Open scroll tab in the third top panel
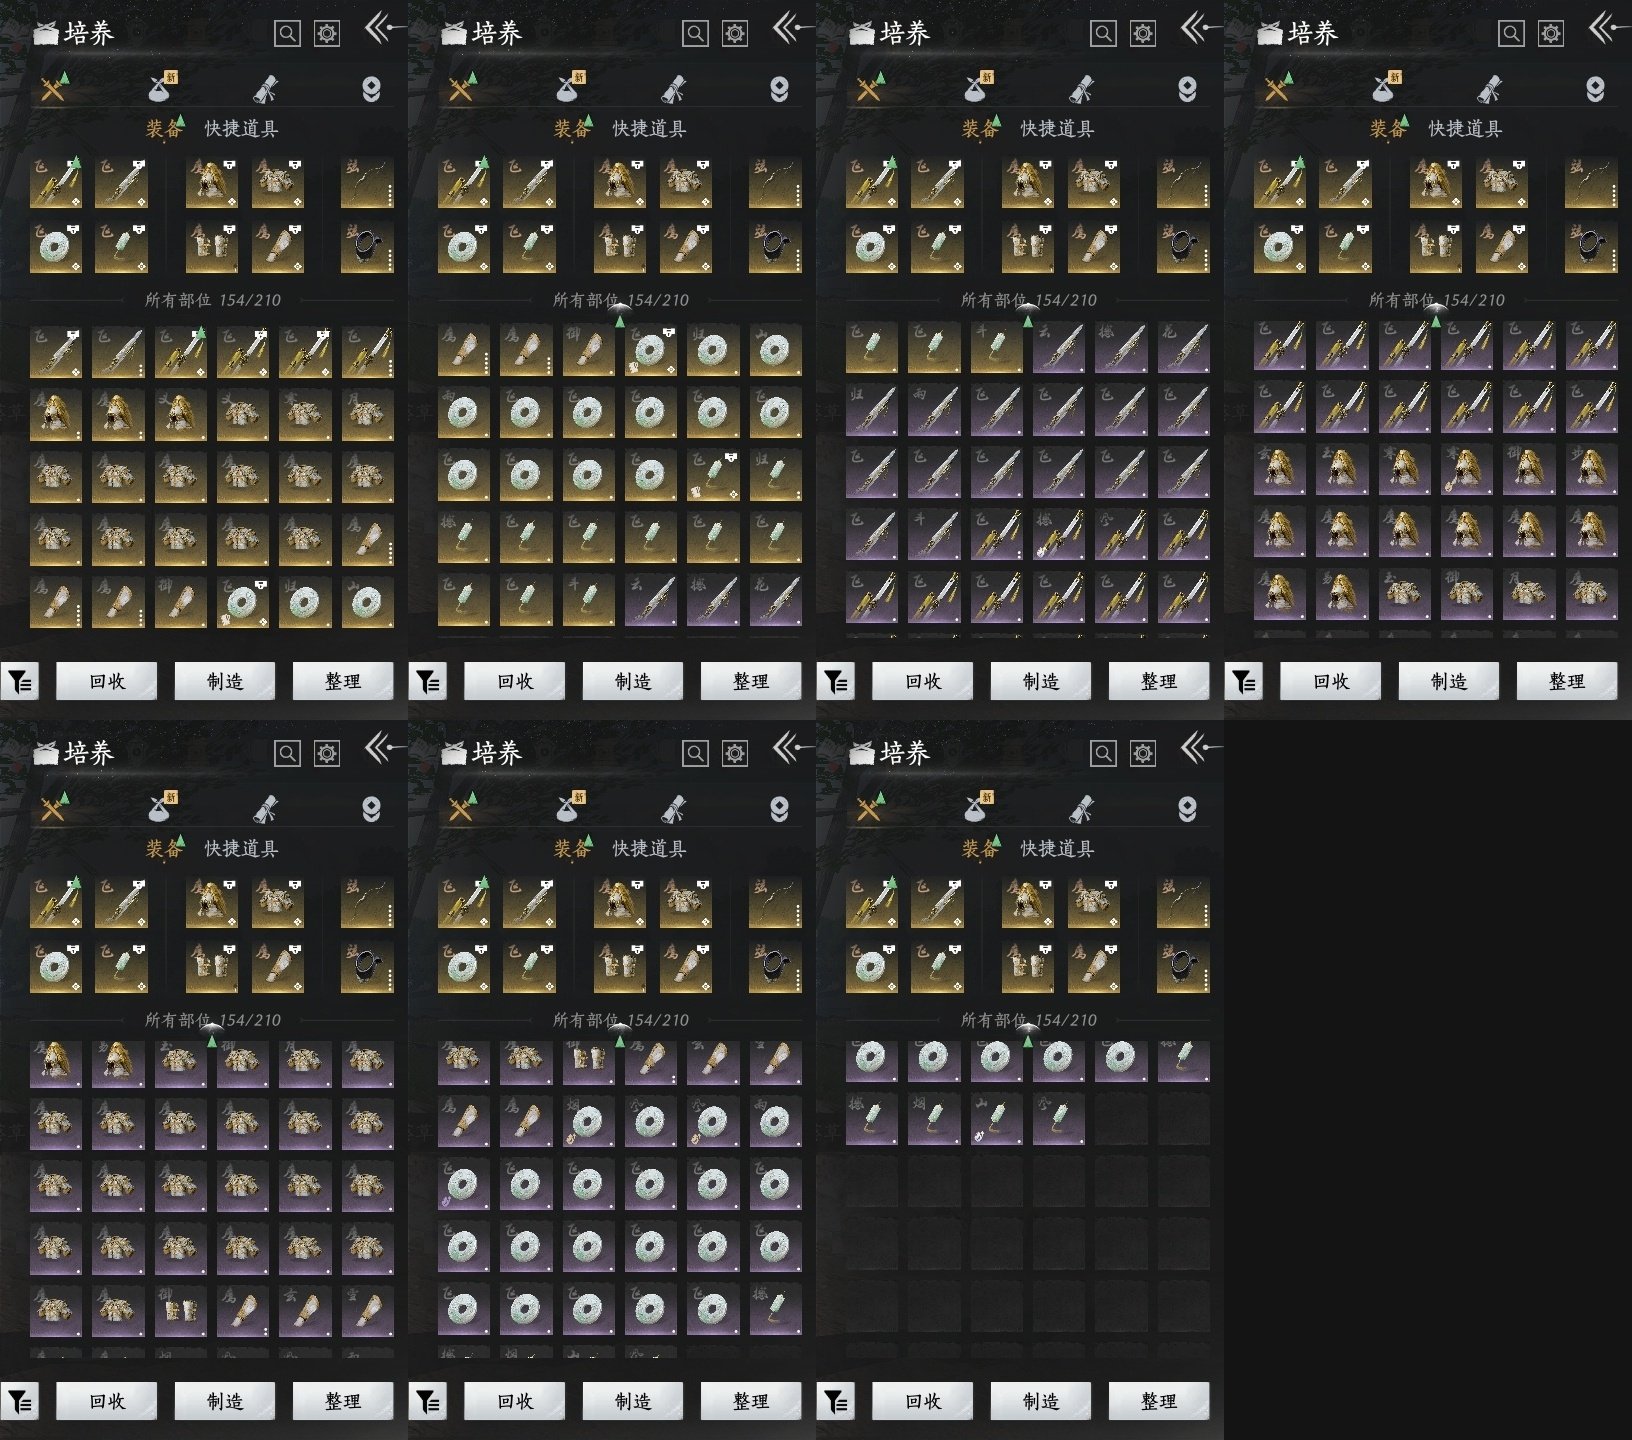 (1082, 89)
